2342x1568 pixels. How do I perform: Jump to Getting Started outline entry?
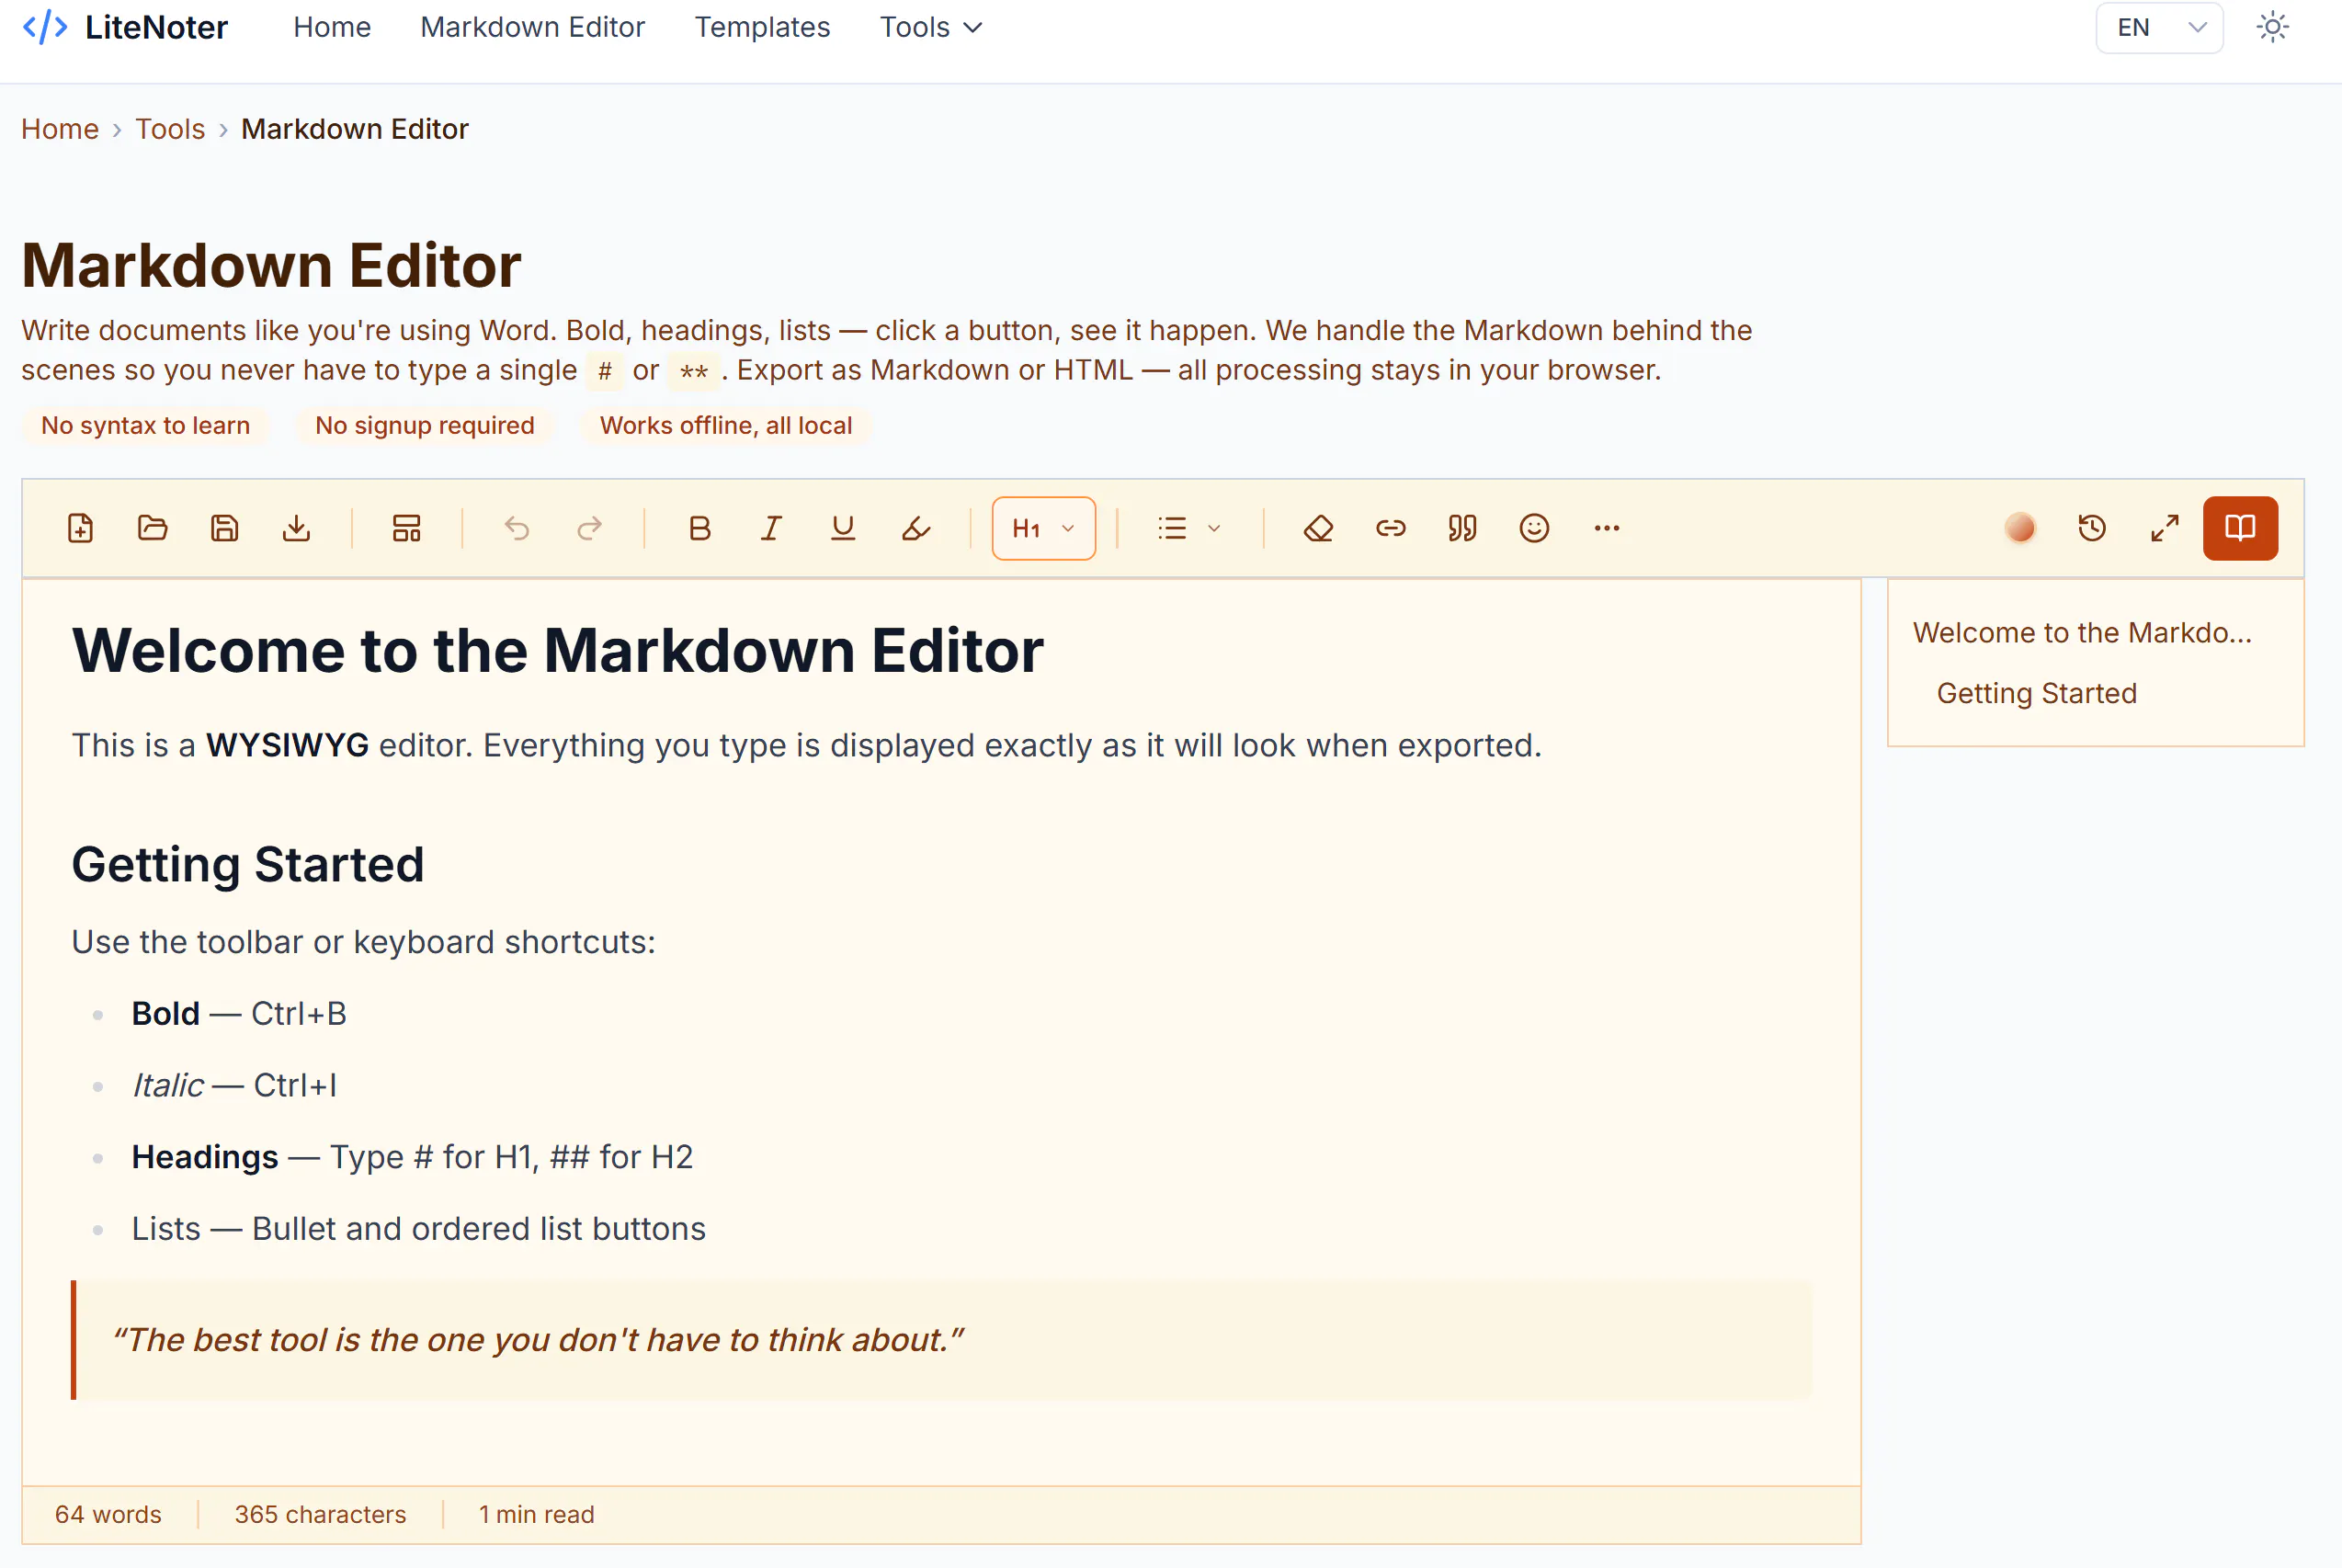[x=2036, y=693]
